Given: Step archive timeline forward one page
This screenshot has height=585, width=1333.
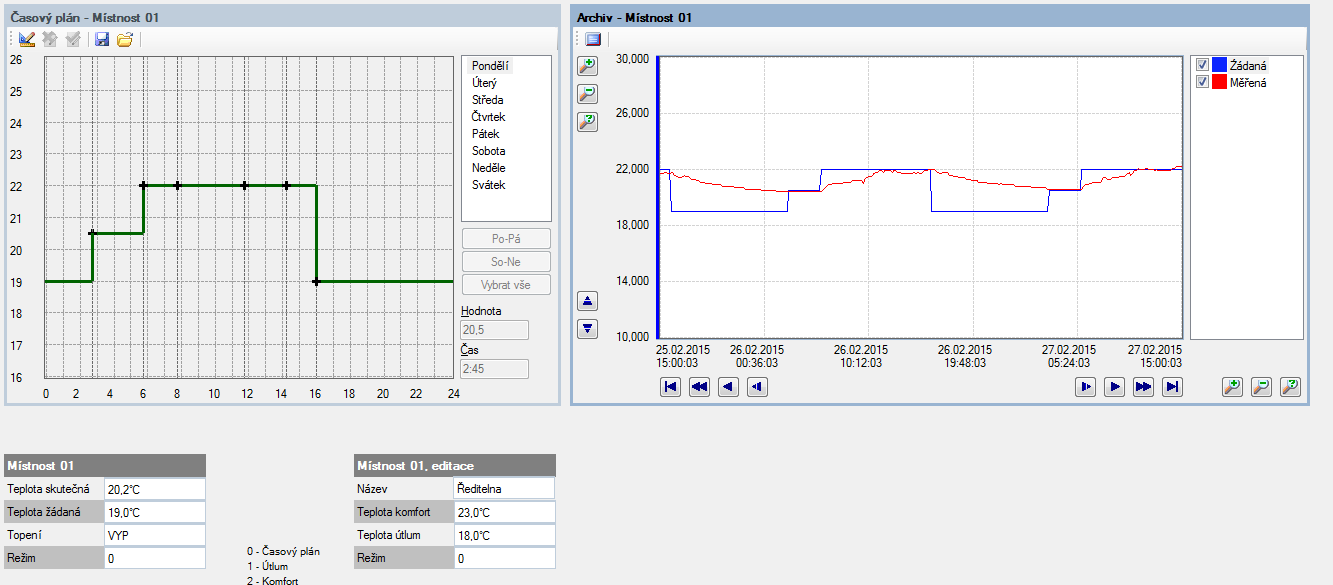Looking at the screenshot, I should point(1115,387).
